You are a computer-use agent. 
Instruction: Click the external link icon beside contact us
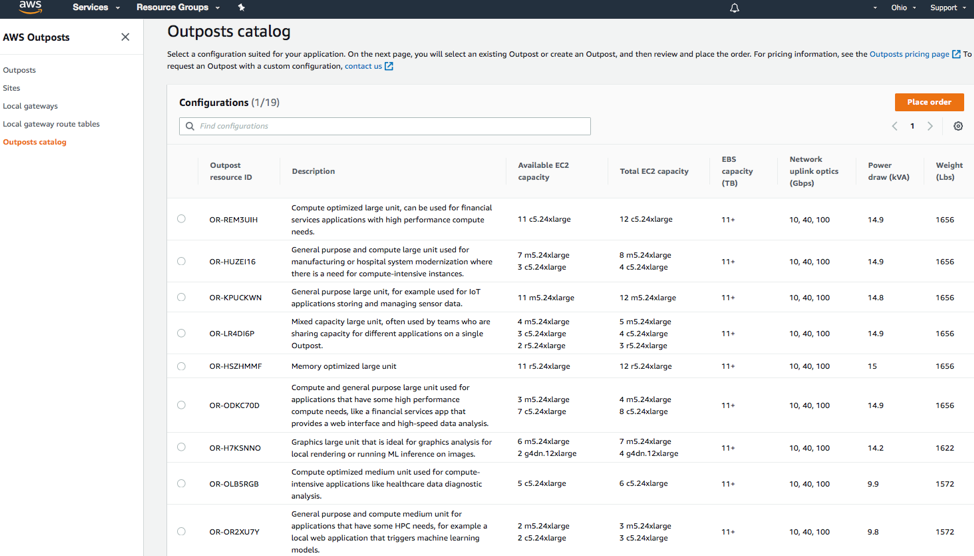tap(389, 67)
